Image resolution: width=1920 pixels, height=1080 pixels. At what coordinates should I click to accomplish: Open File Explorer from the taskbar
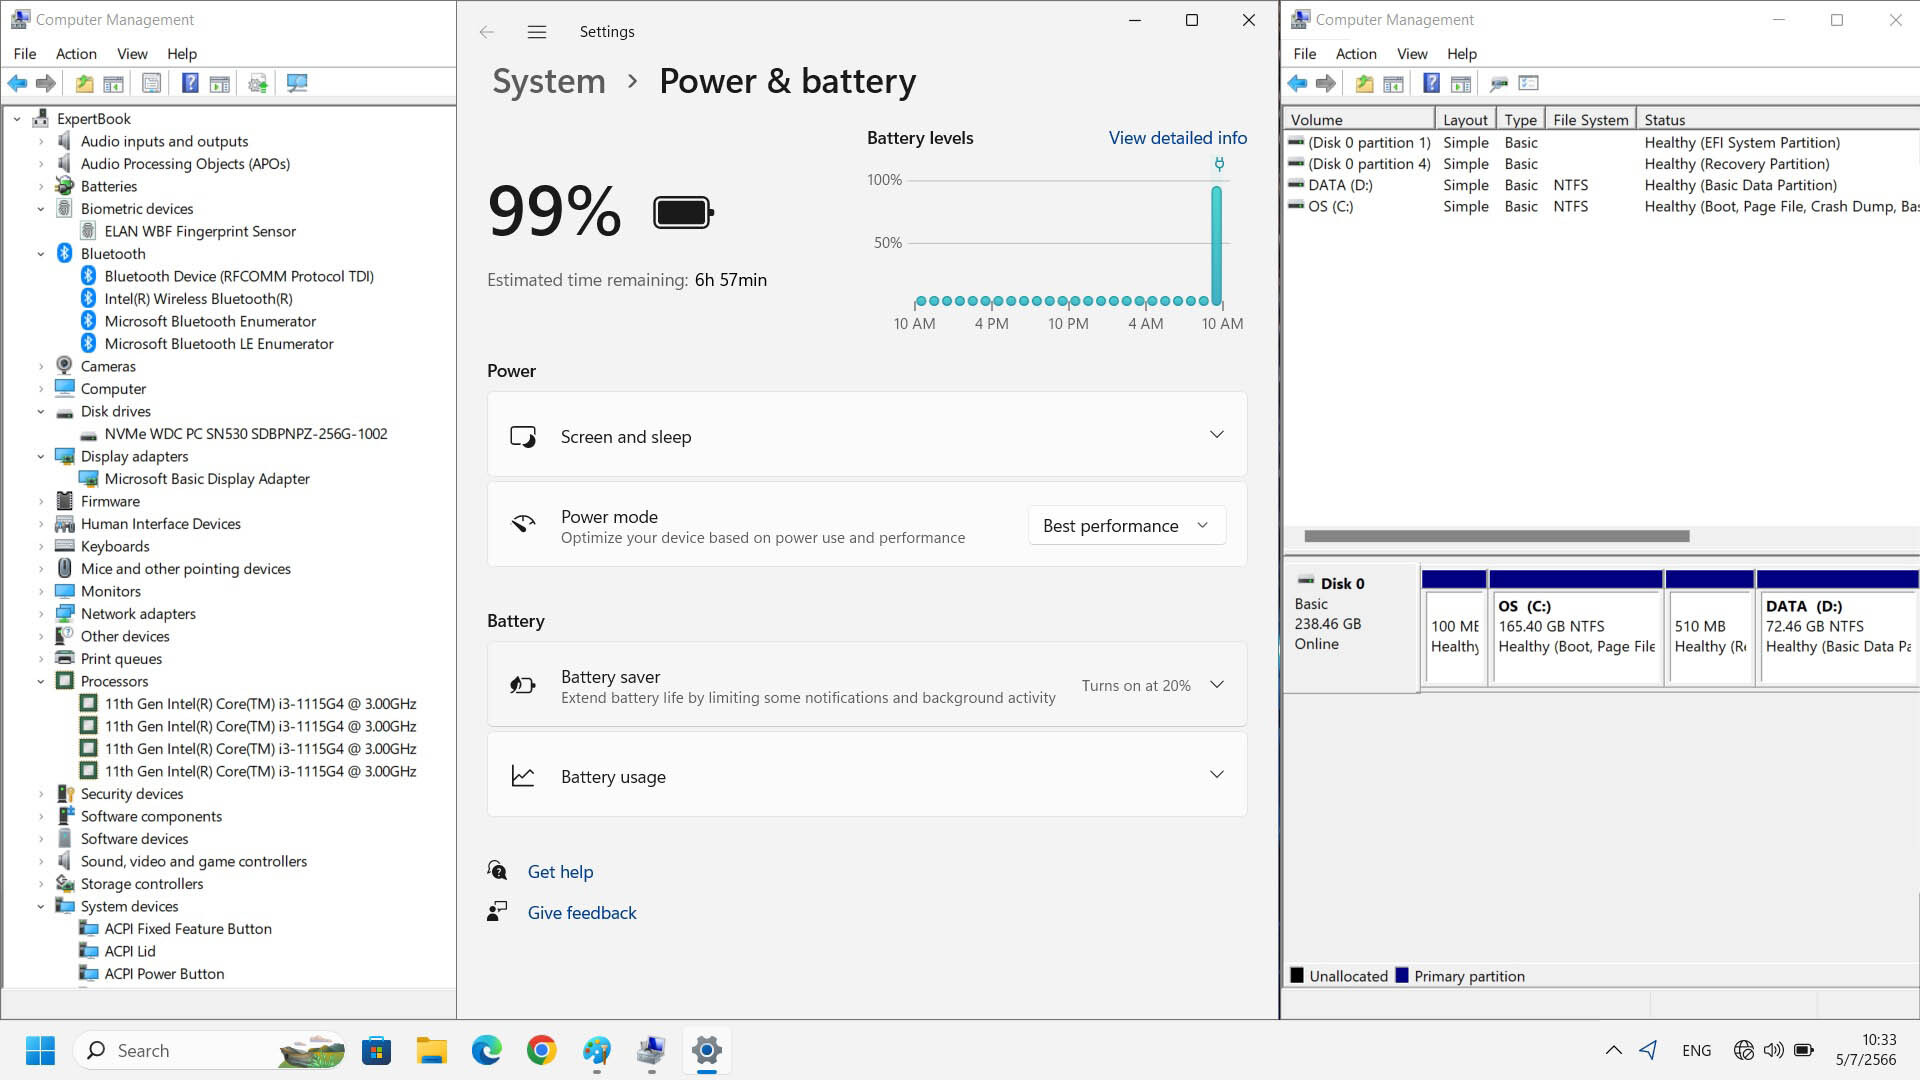pos(432,1051)
